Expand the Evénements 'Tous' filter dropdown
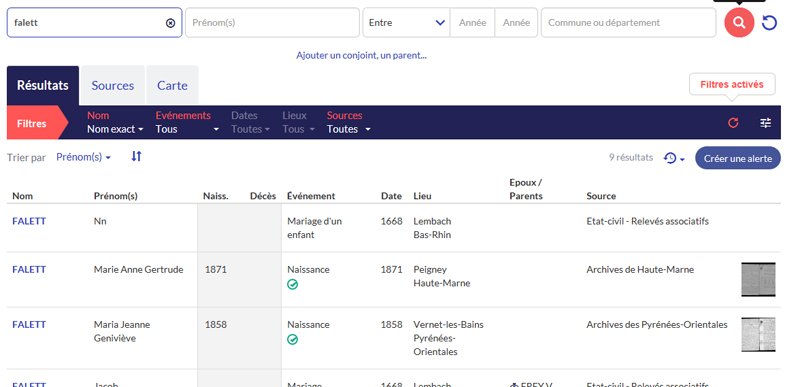This screenshot has height=387, width=800. click(187, 130)
